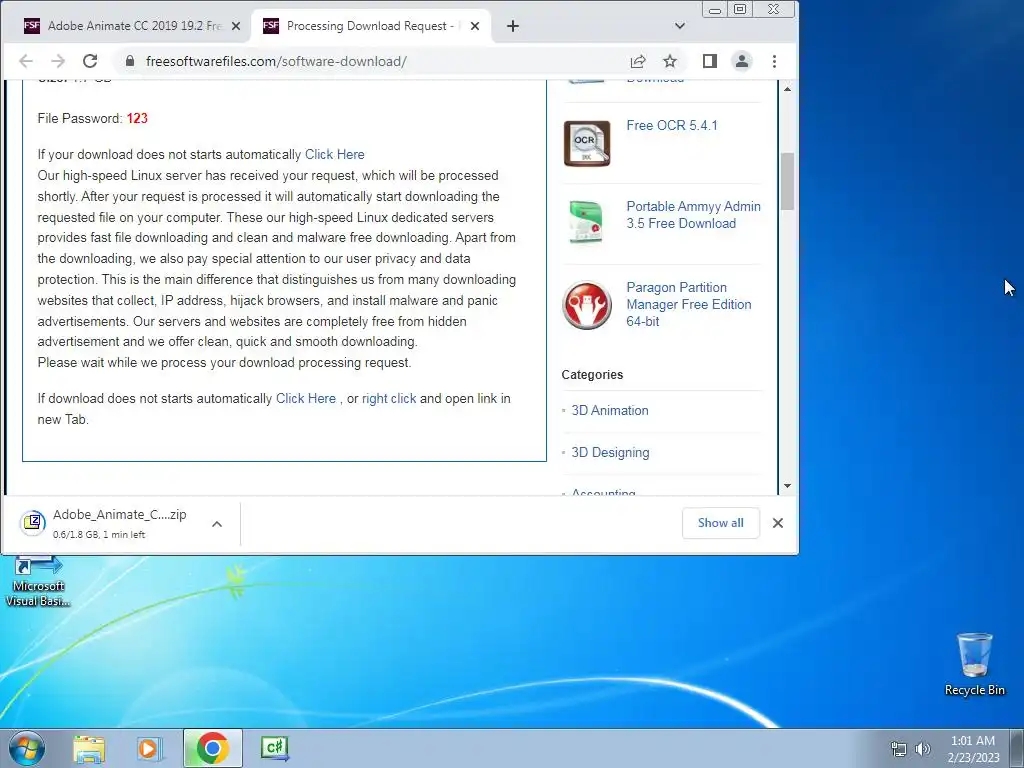Launch Windows Media Player from taskbar

149,748
